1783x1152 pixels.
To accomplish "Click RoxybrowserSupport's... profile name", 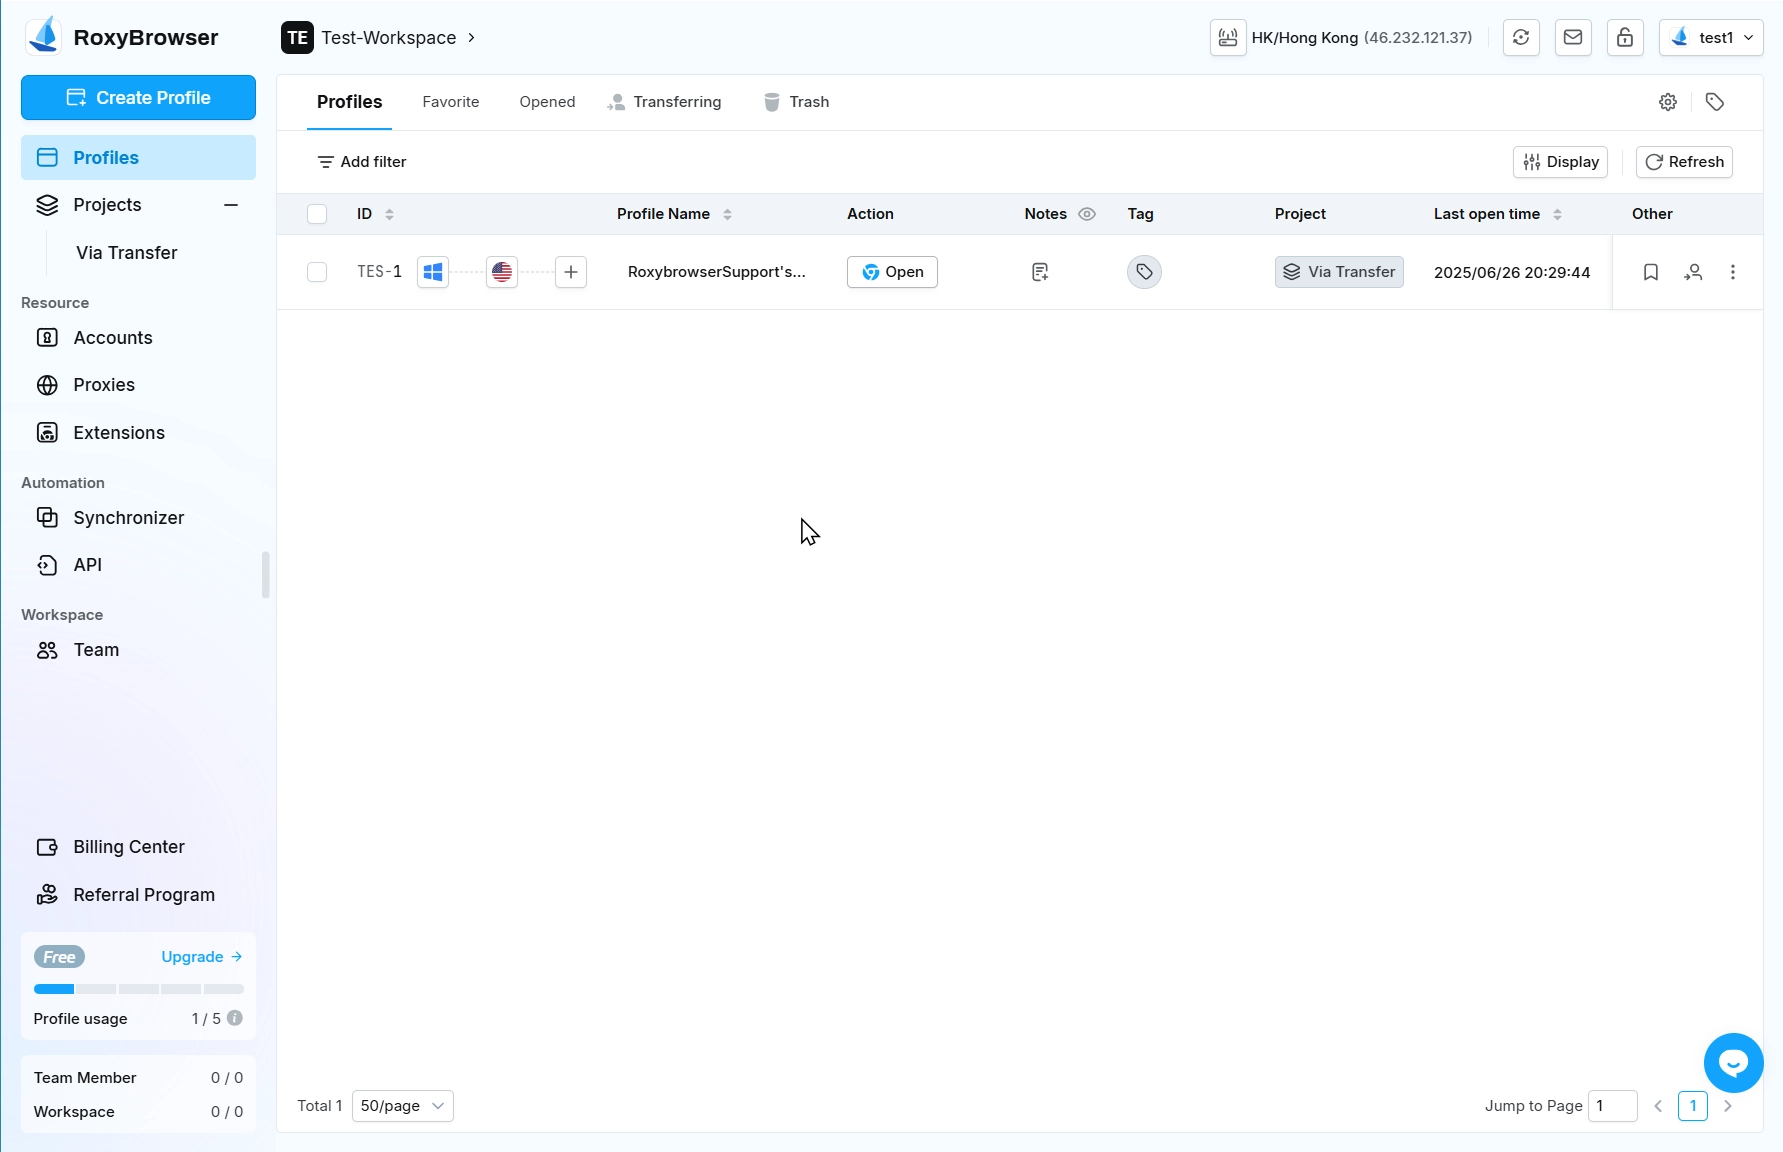I will click(716, 272).
